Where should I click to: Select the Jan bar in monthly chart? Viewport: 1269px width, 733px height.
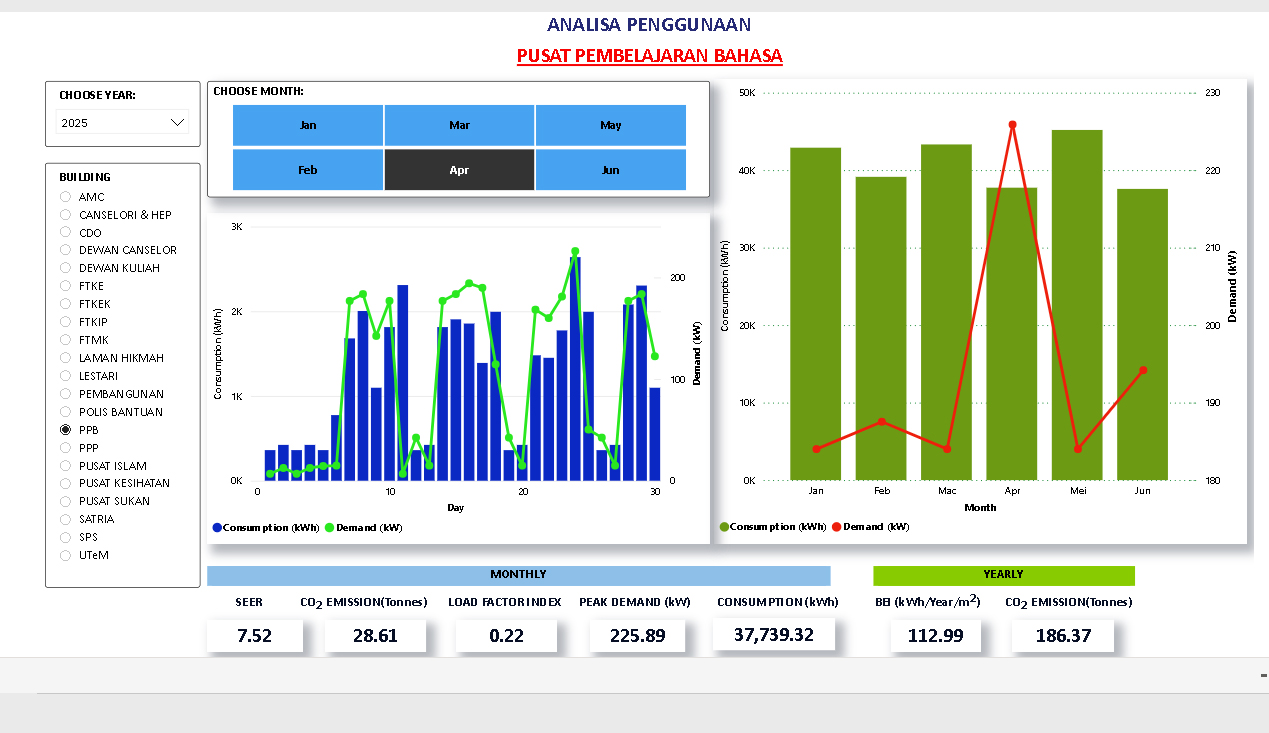[815, 314]
